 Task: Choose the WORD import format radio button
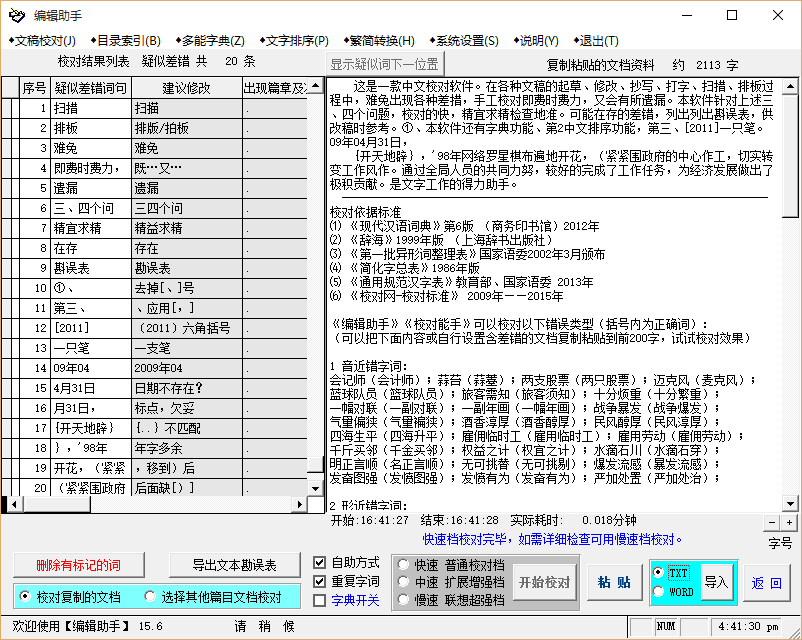coord(658,592)
